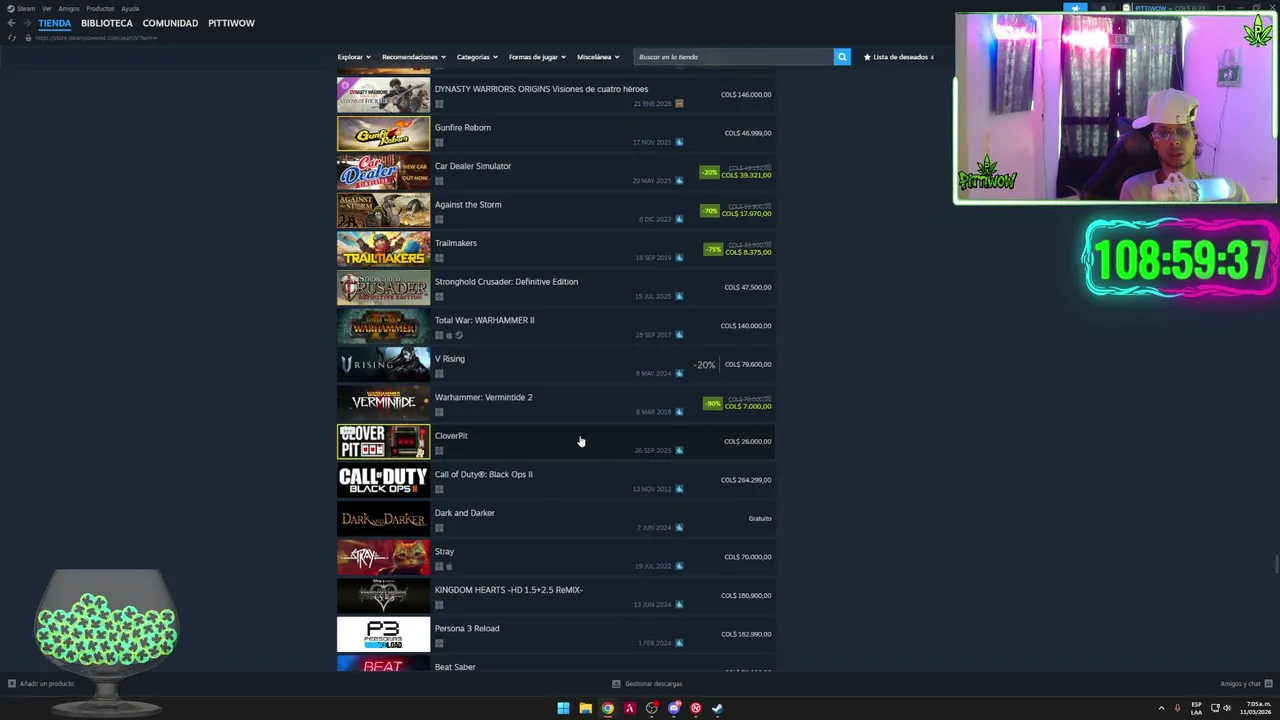Open Persona 3 Reload result

pos(555,634)
